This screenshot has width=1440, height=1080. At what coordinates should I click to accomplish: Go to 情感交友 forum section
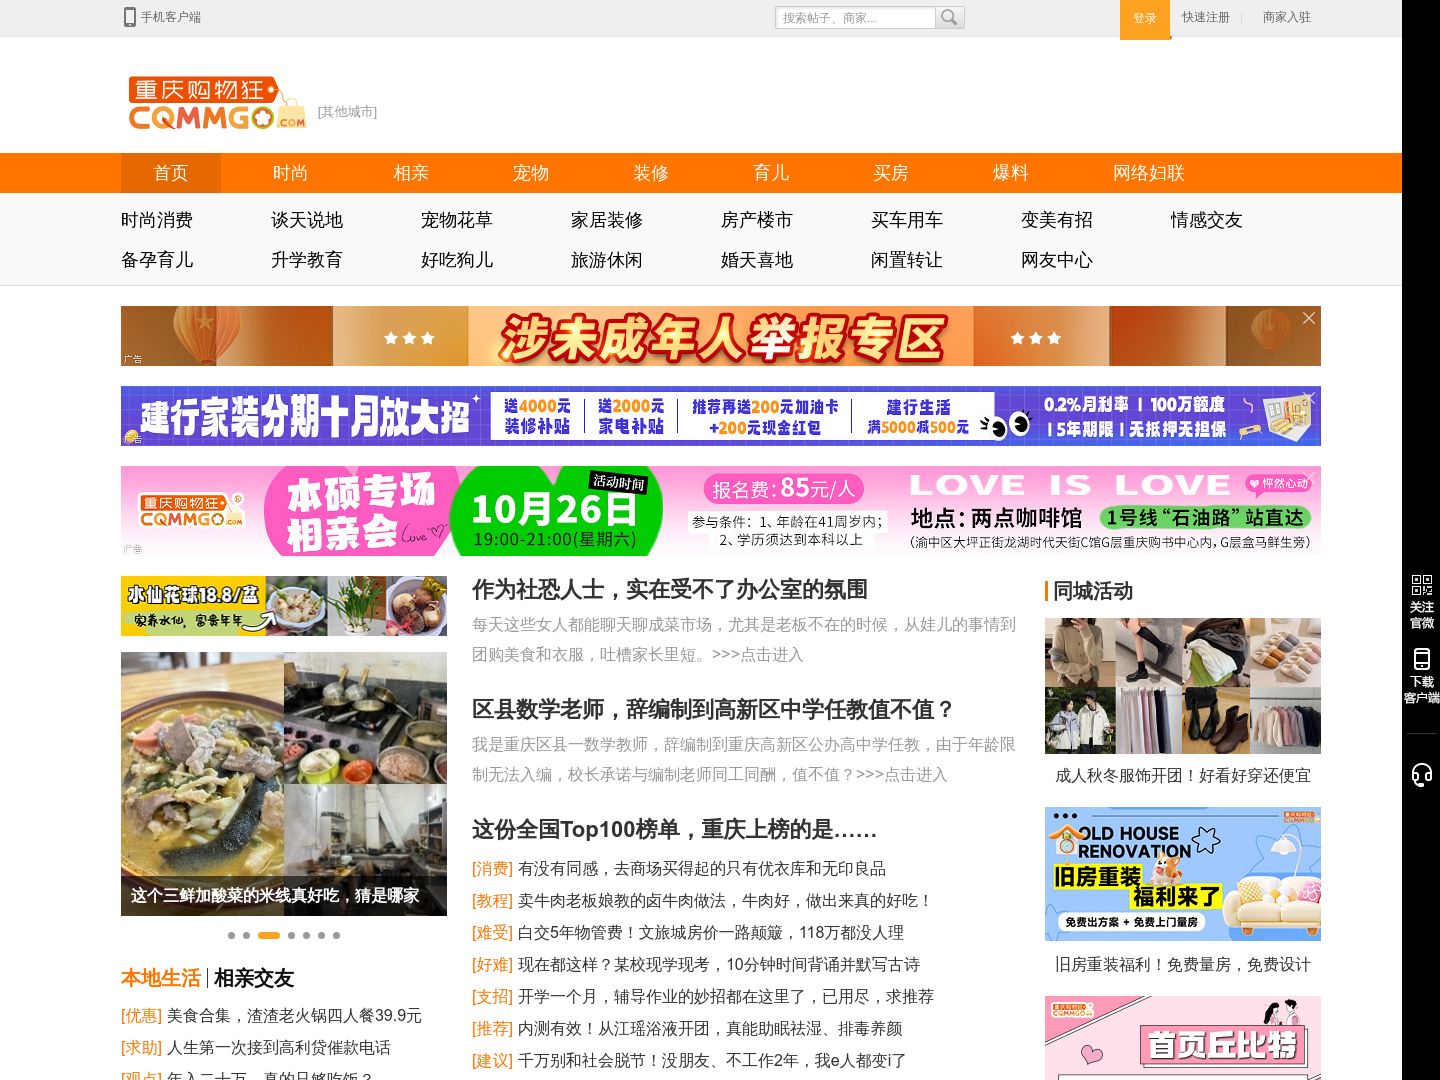[x=1207, y=220]
